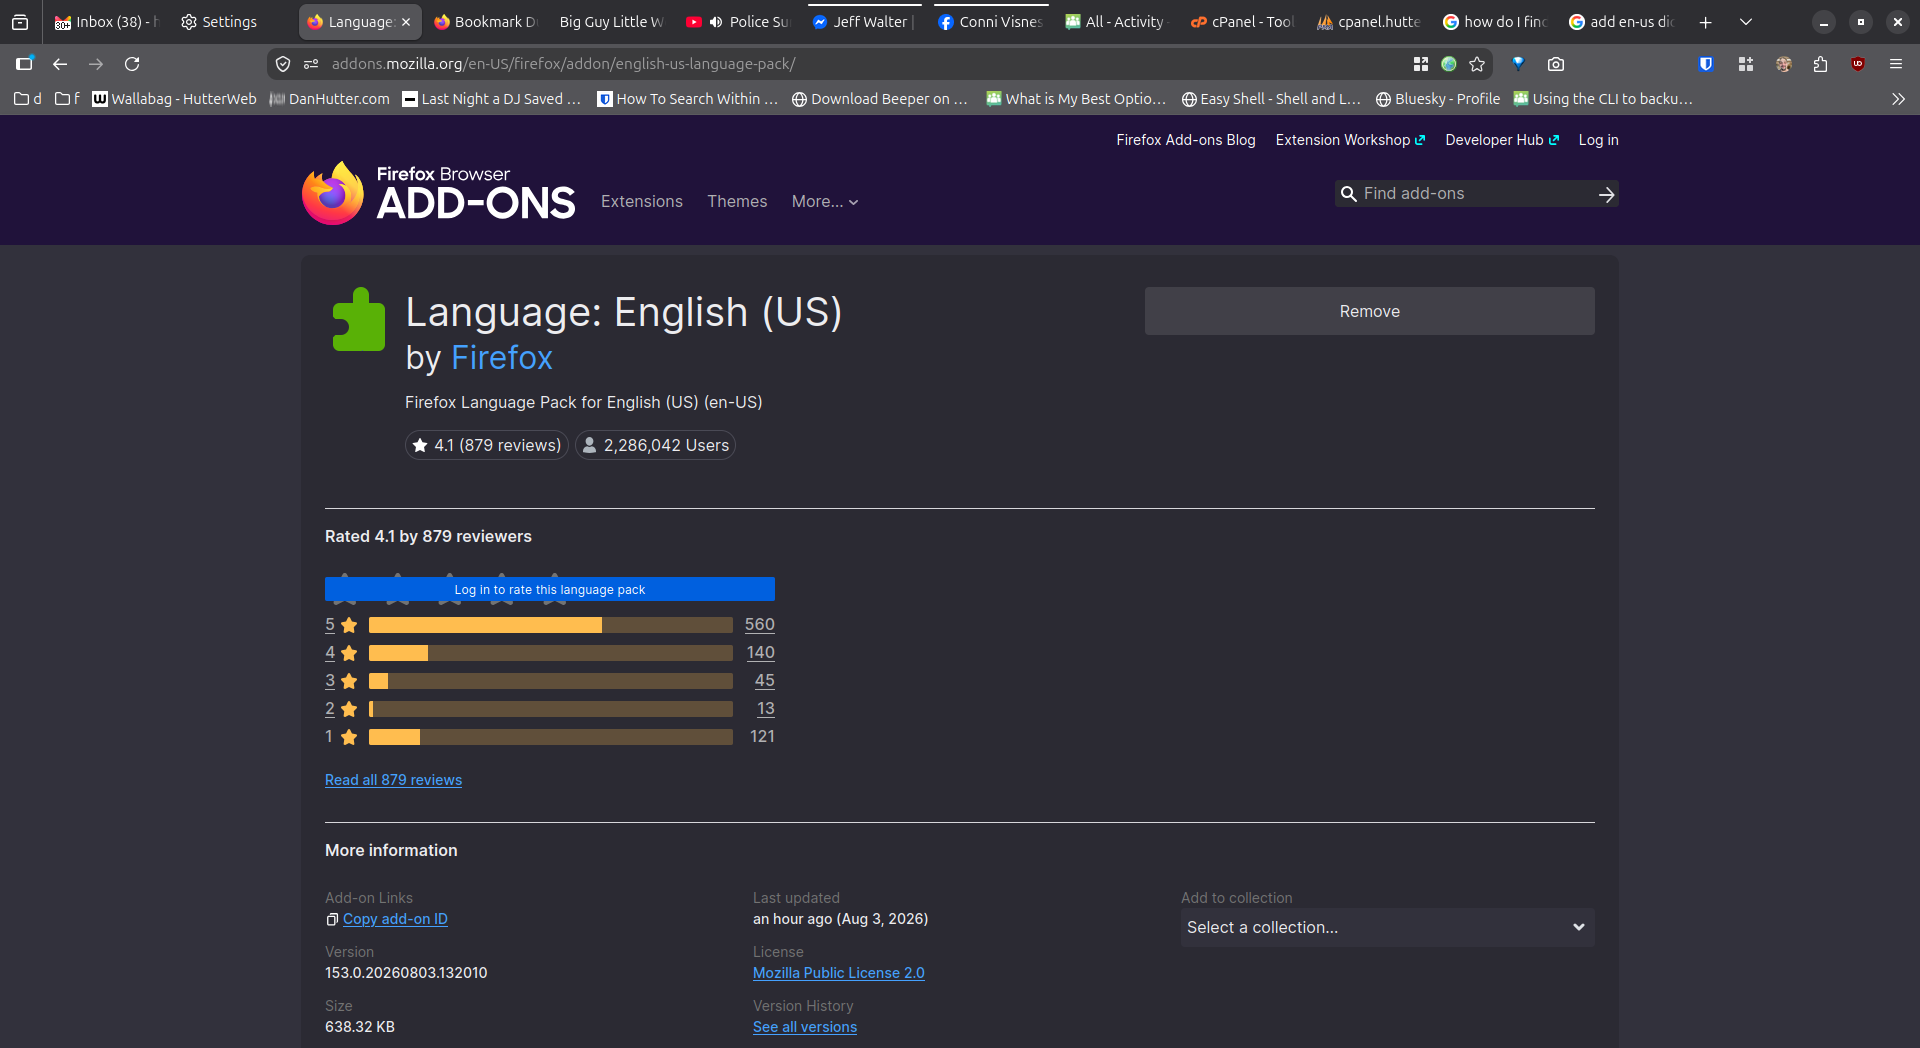
Task: Open the Mozilla Public License 2.0 link
Action: (839, 973)
